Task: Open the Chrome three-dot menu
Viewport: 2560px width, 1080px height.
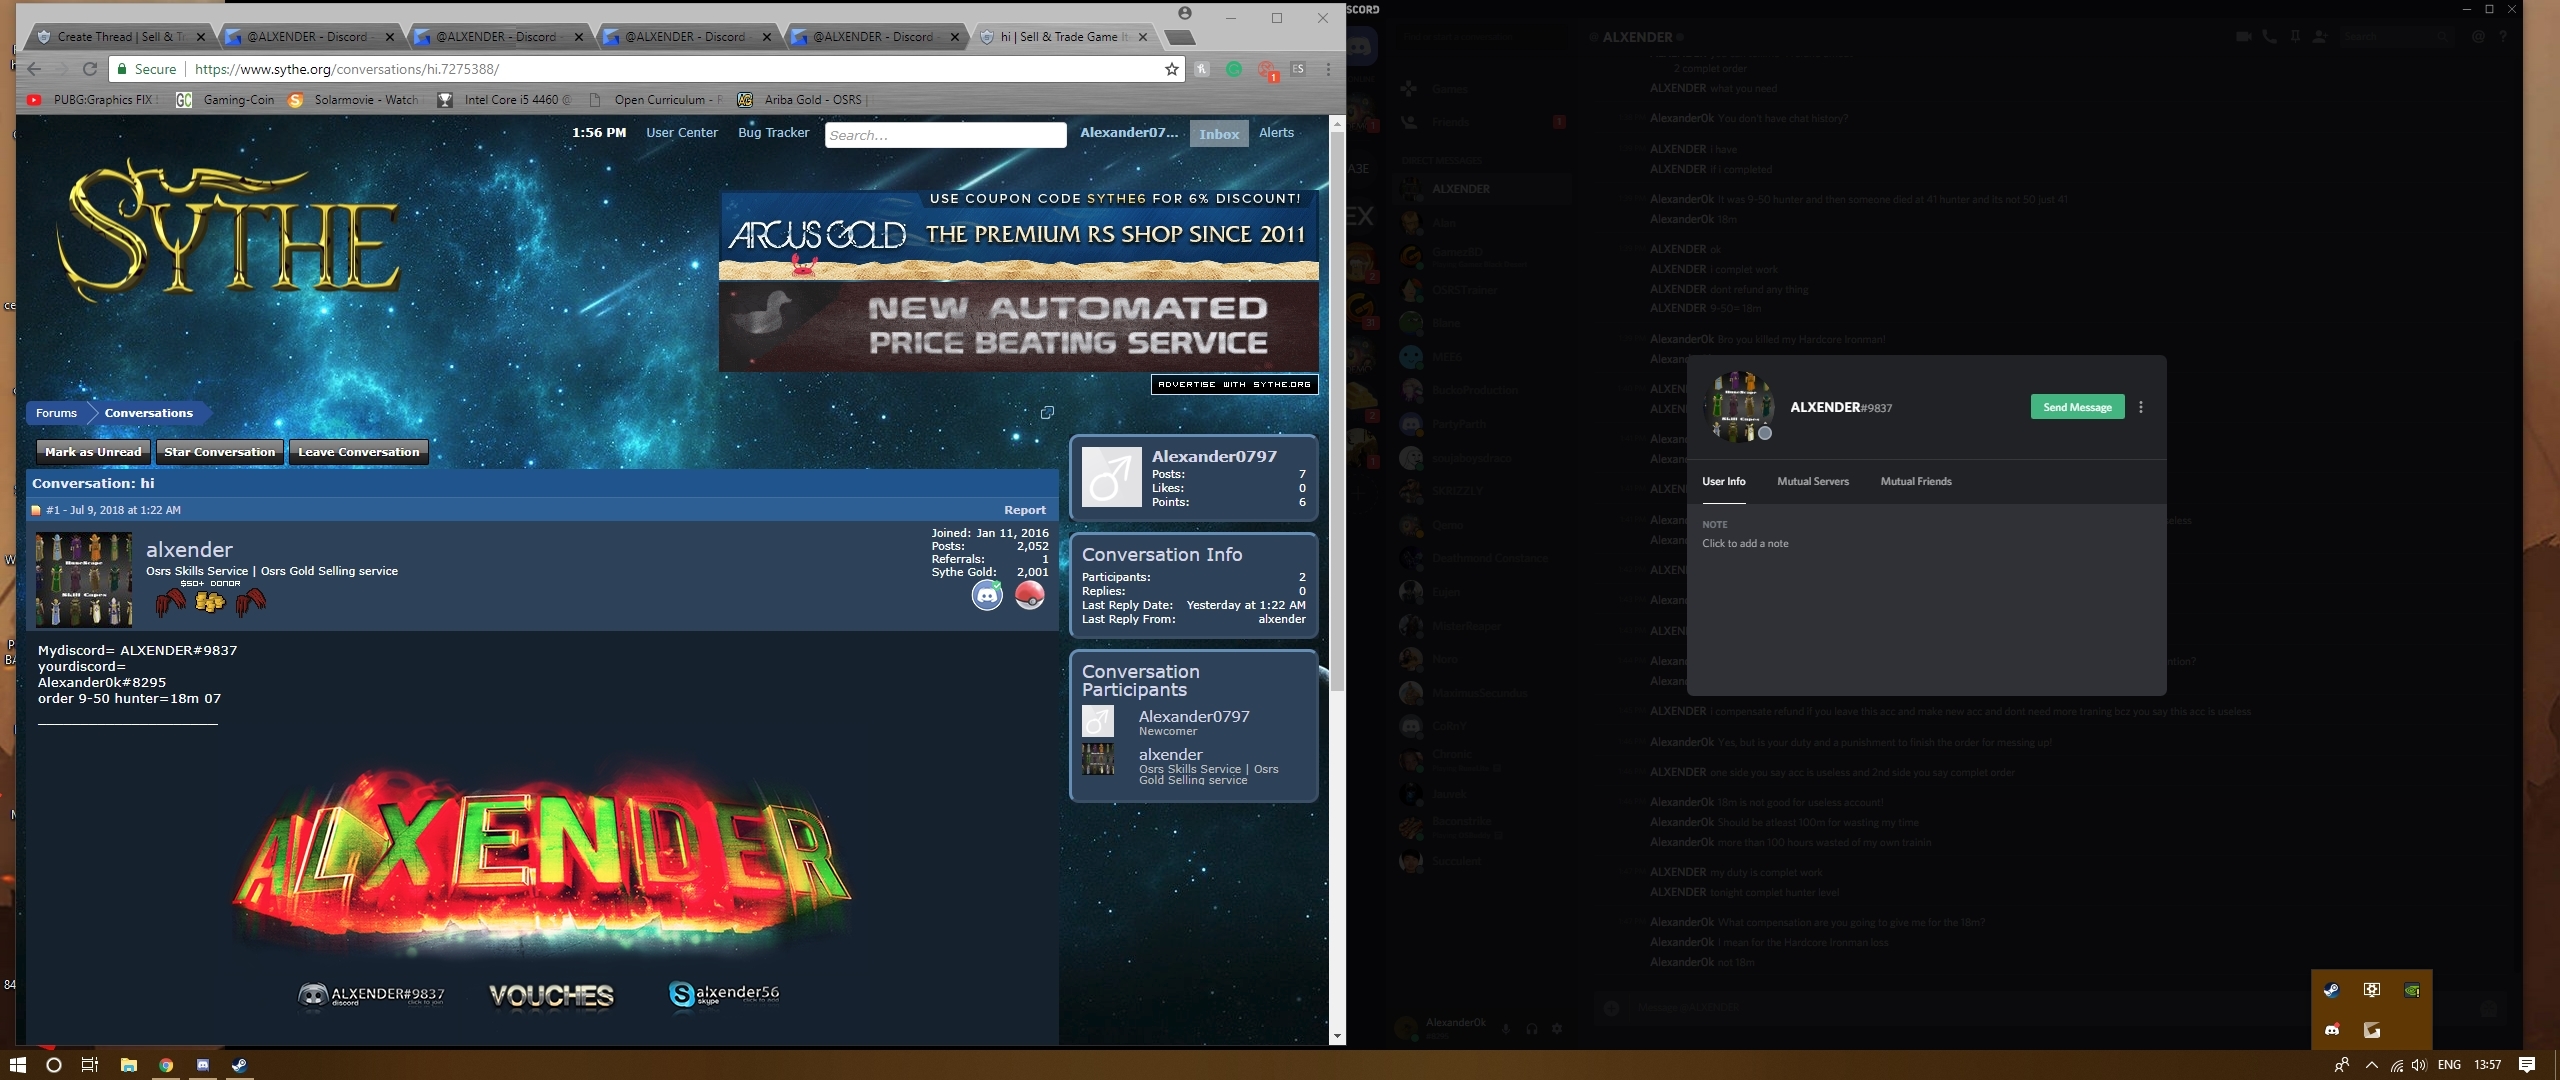Action: 1328,69
